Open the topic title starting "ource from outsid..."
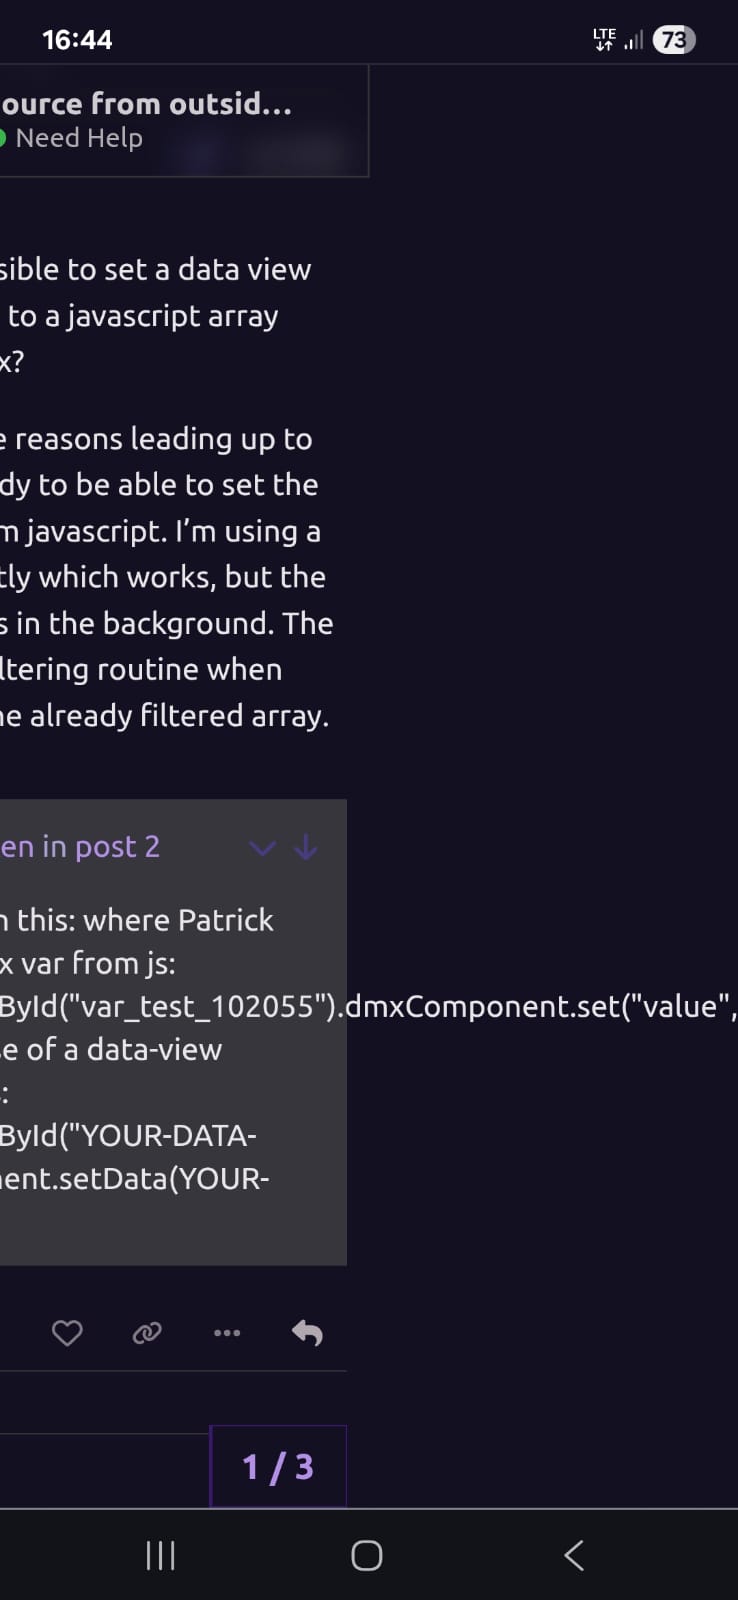The image size is (738, 1600). tap(146, 103)
